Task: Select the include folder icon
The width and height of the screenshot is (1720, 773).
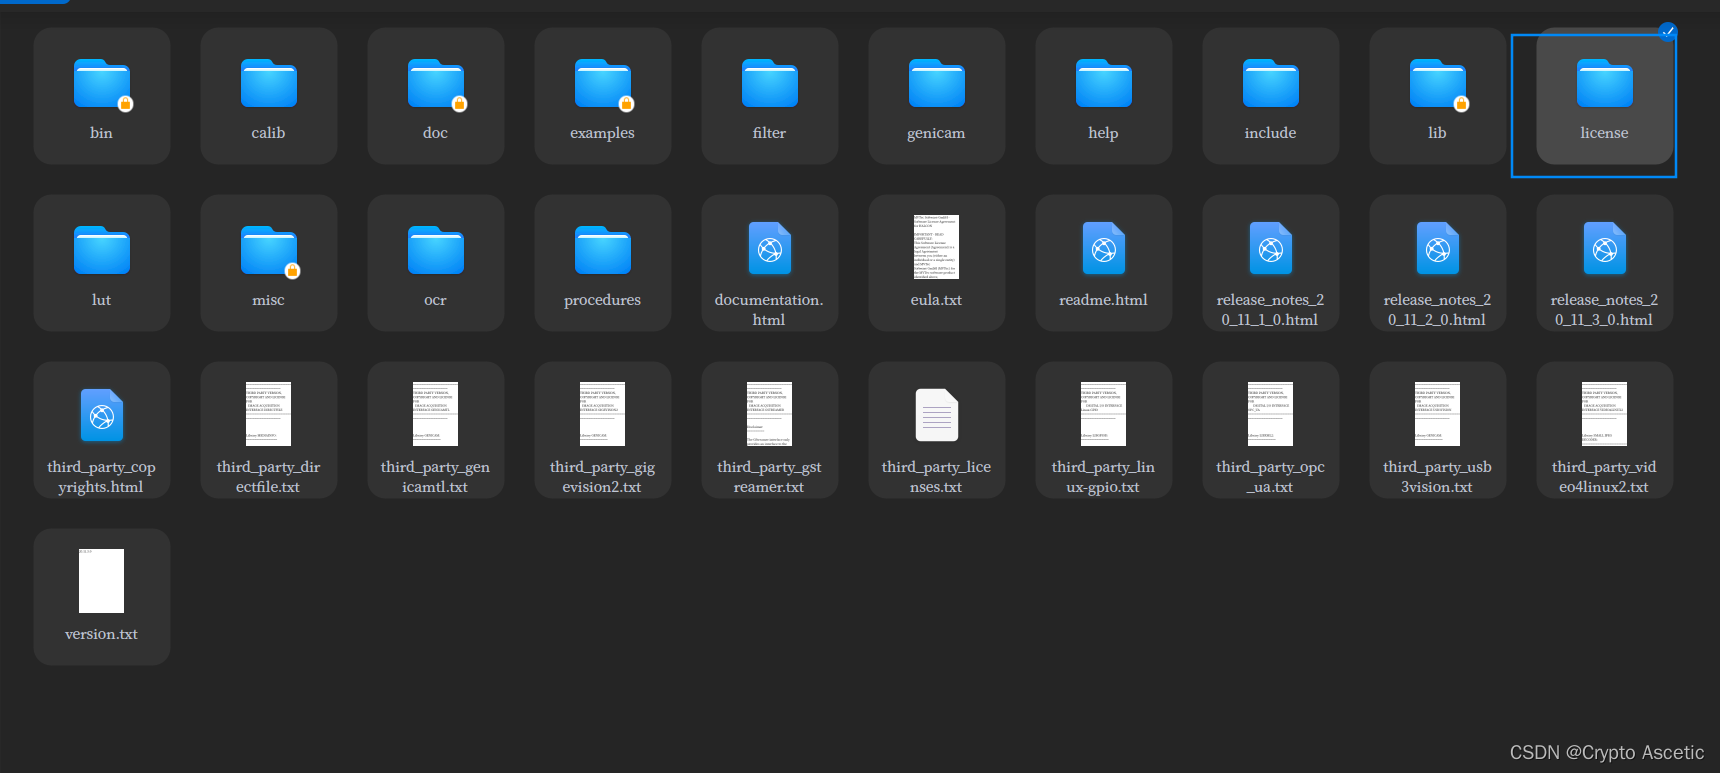Action: click(x=1271, y=84)
